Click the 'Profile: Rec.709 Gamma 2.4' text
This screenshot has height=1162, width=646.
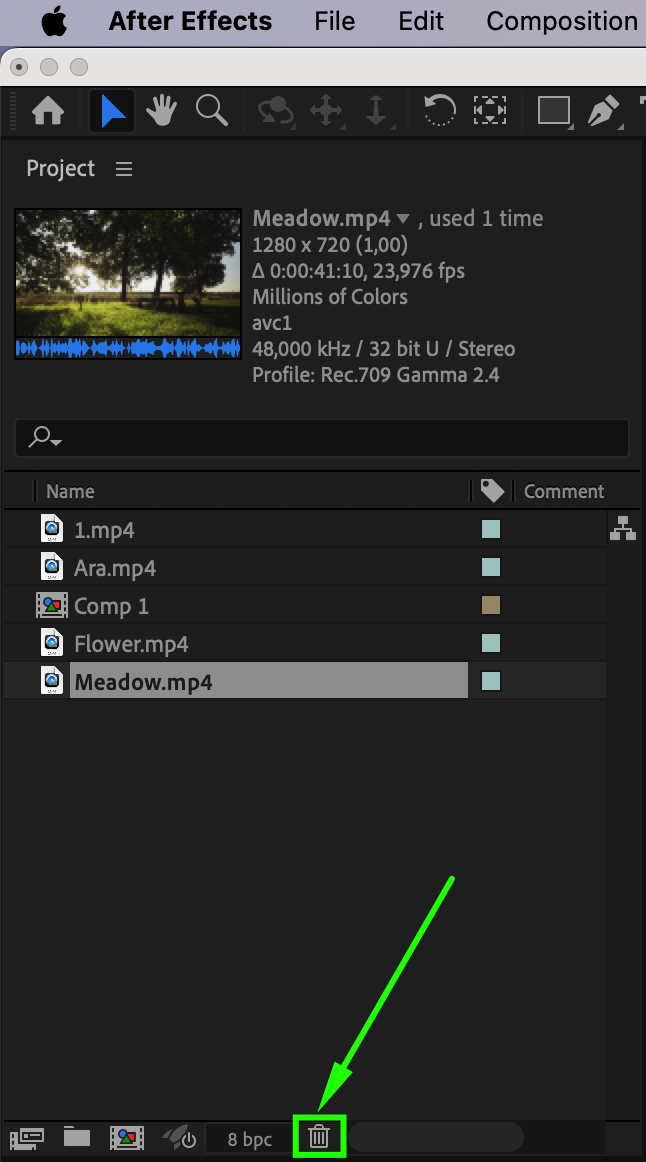pos(376,375)
